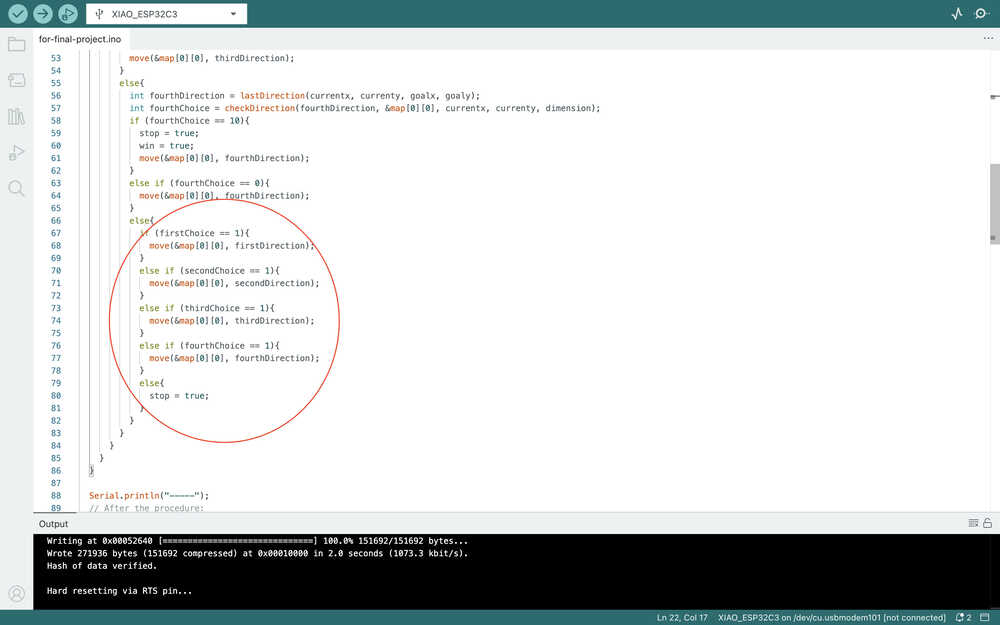Click "win = true;" on line 60
This screenshot has height=625, width=1000.
pyautogui.click(x=165, y=145)
